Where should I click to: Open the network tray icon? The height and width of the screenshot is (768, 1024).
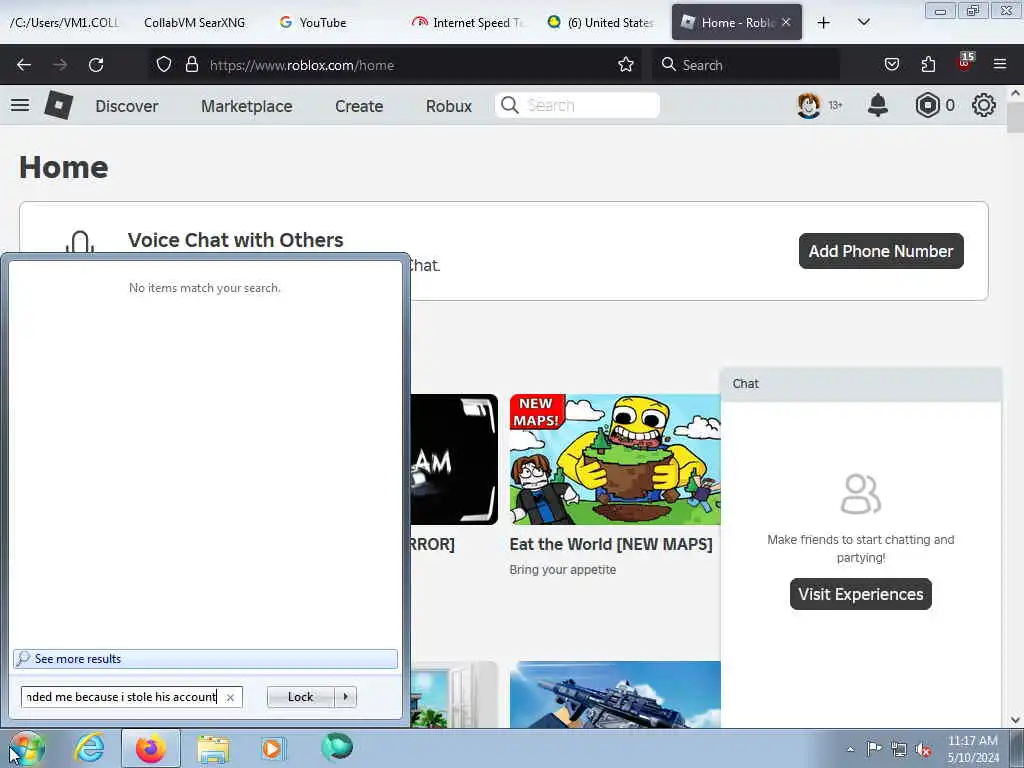(899, 750)
